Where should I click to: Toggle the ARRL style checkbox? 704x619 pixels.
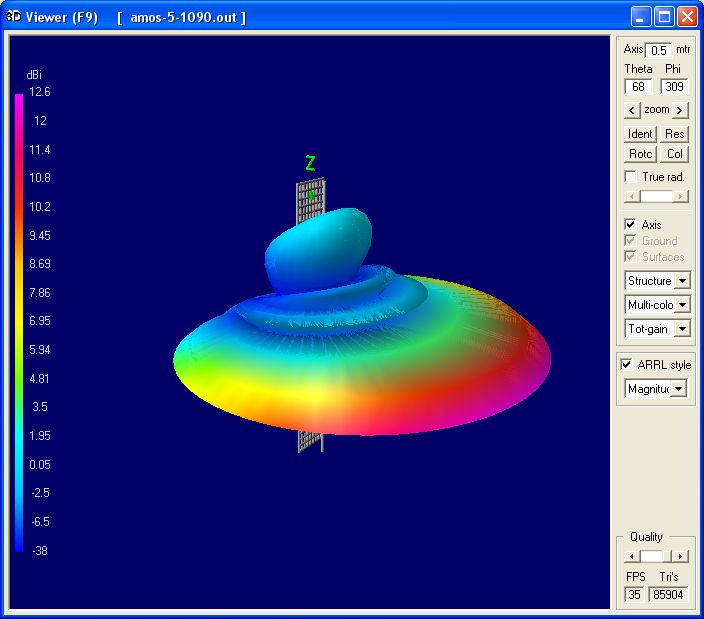pos(627,365)
